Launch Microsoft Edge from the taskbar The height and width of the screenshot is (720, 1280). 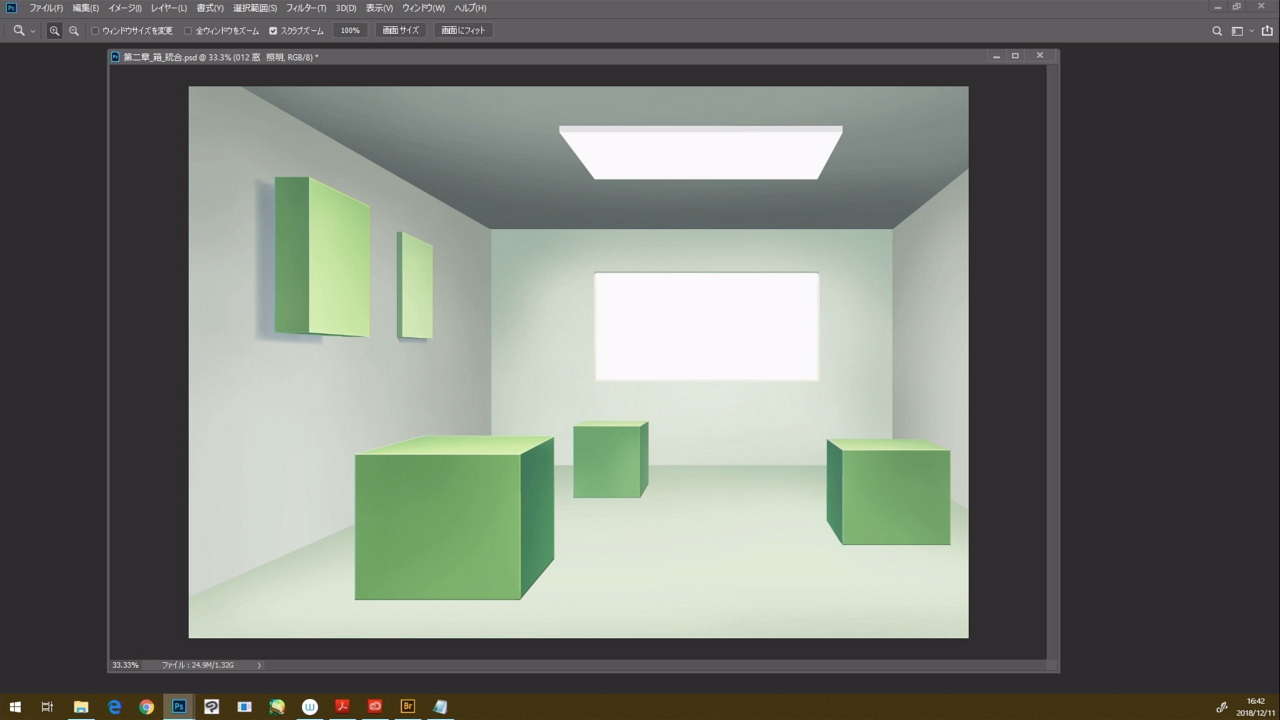114,707
